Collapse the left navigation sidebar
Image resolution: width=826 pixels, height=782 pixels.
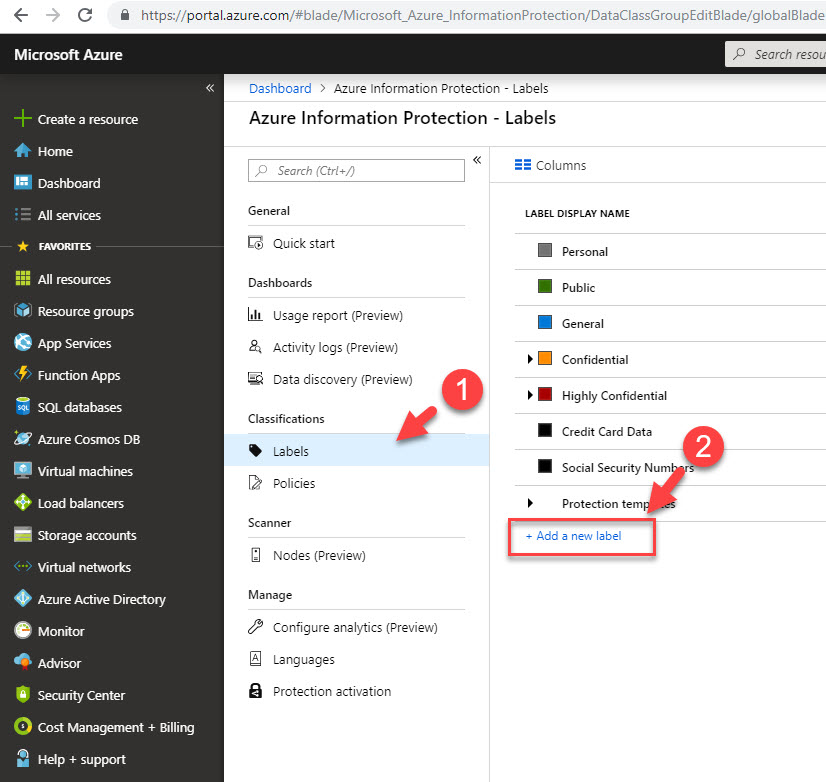coord(210,88)
